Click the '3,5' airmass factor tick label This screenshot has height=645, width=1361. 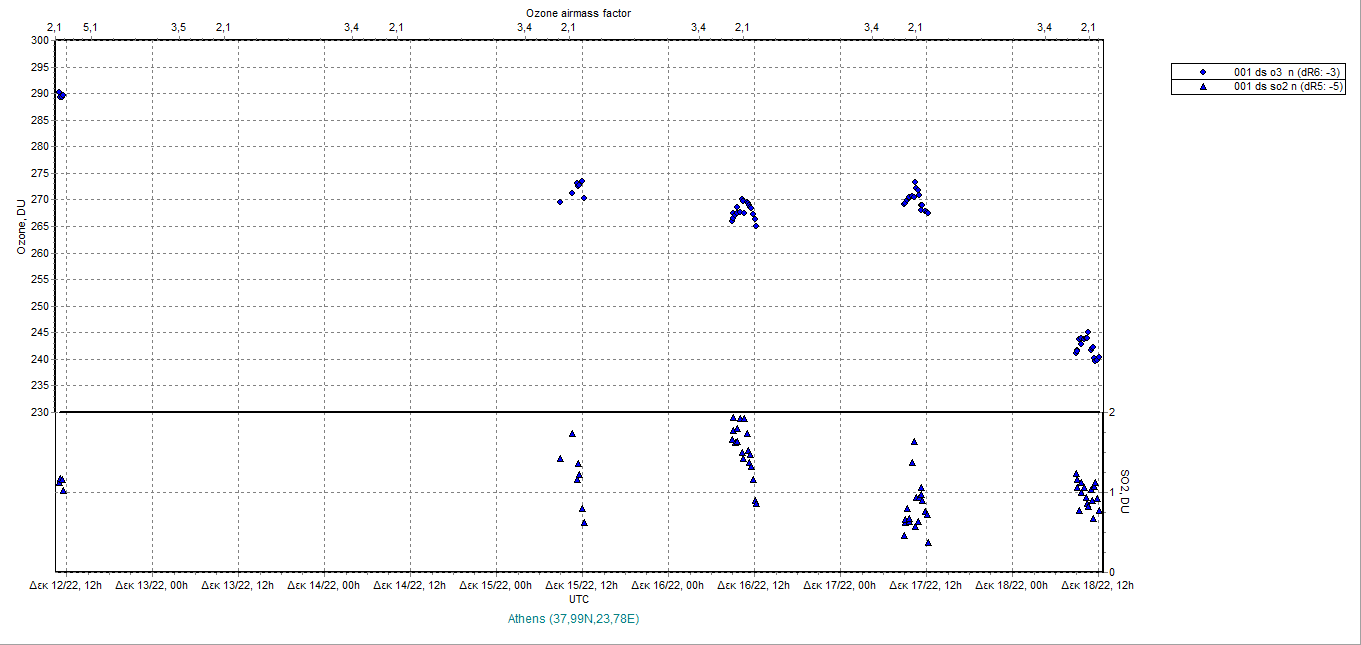(x=178, y=27)
